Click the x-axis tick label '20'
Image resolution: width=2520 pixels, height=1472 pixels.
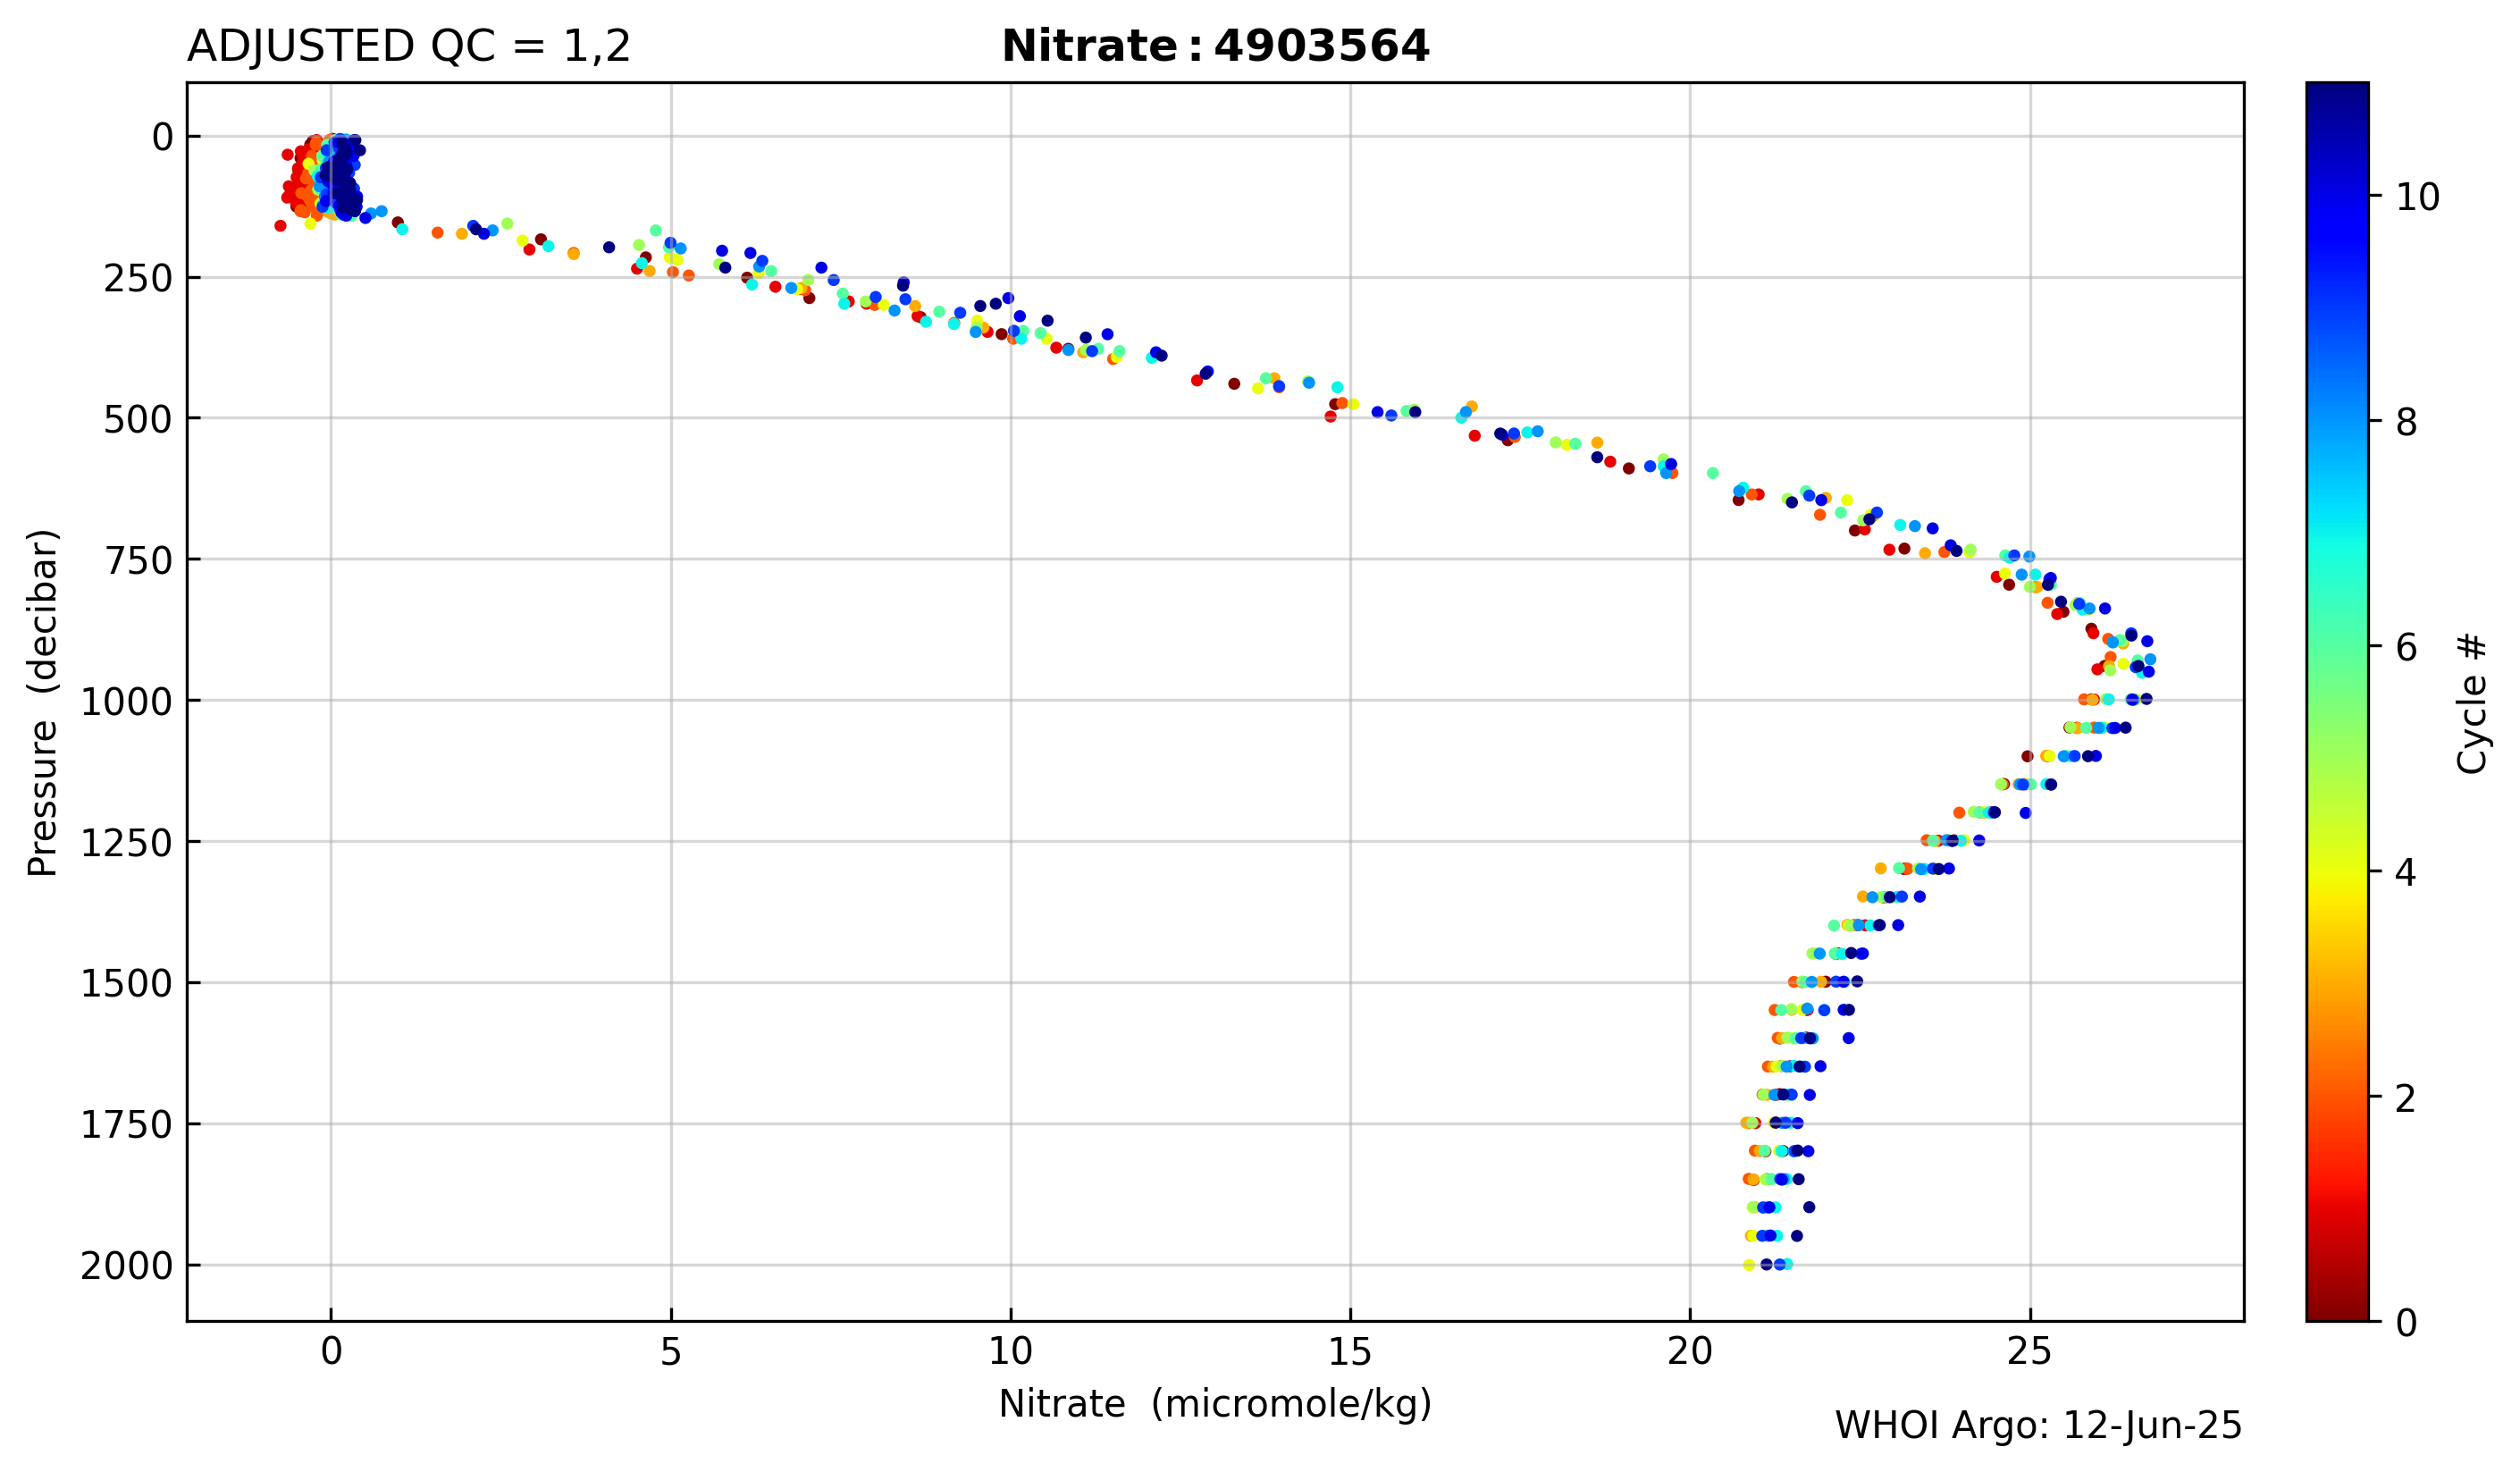(x=1690, y=1352)
